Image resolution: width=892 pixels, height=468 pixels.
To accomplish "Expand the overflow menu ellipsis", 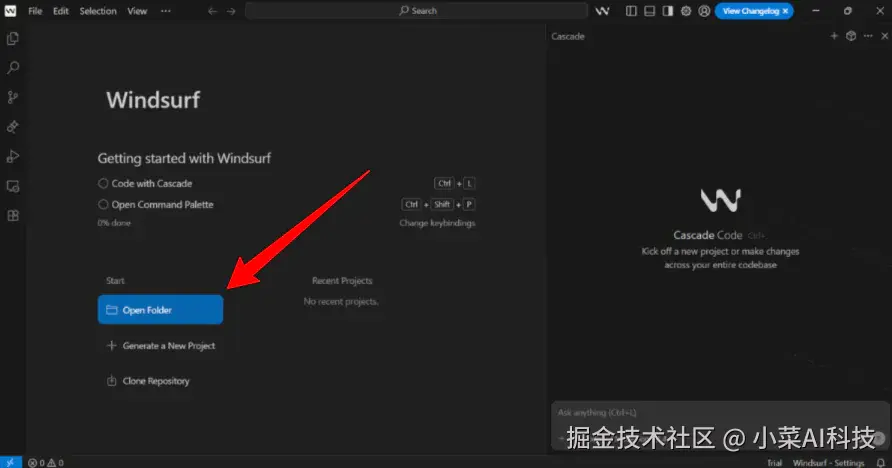I will [166, 11].
